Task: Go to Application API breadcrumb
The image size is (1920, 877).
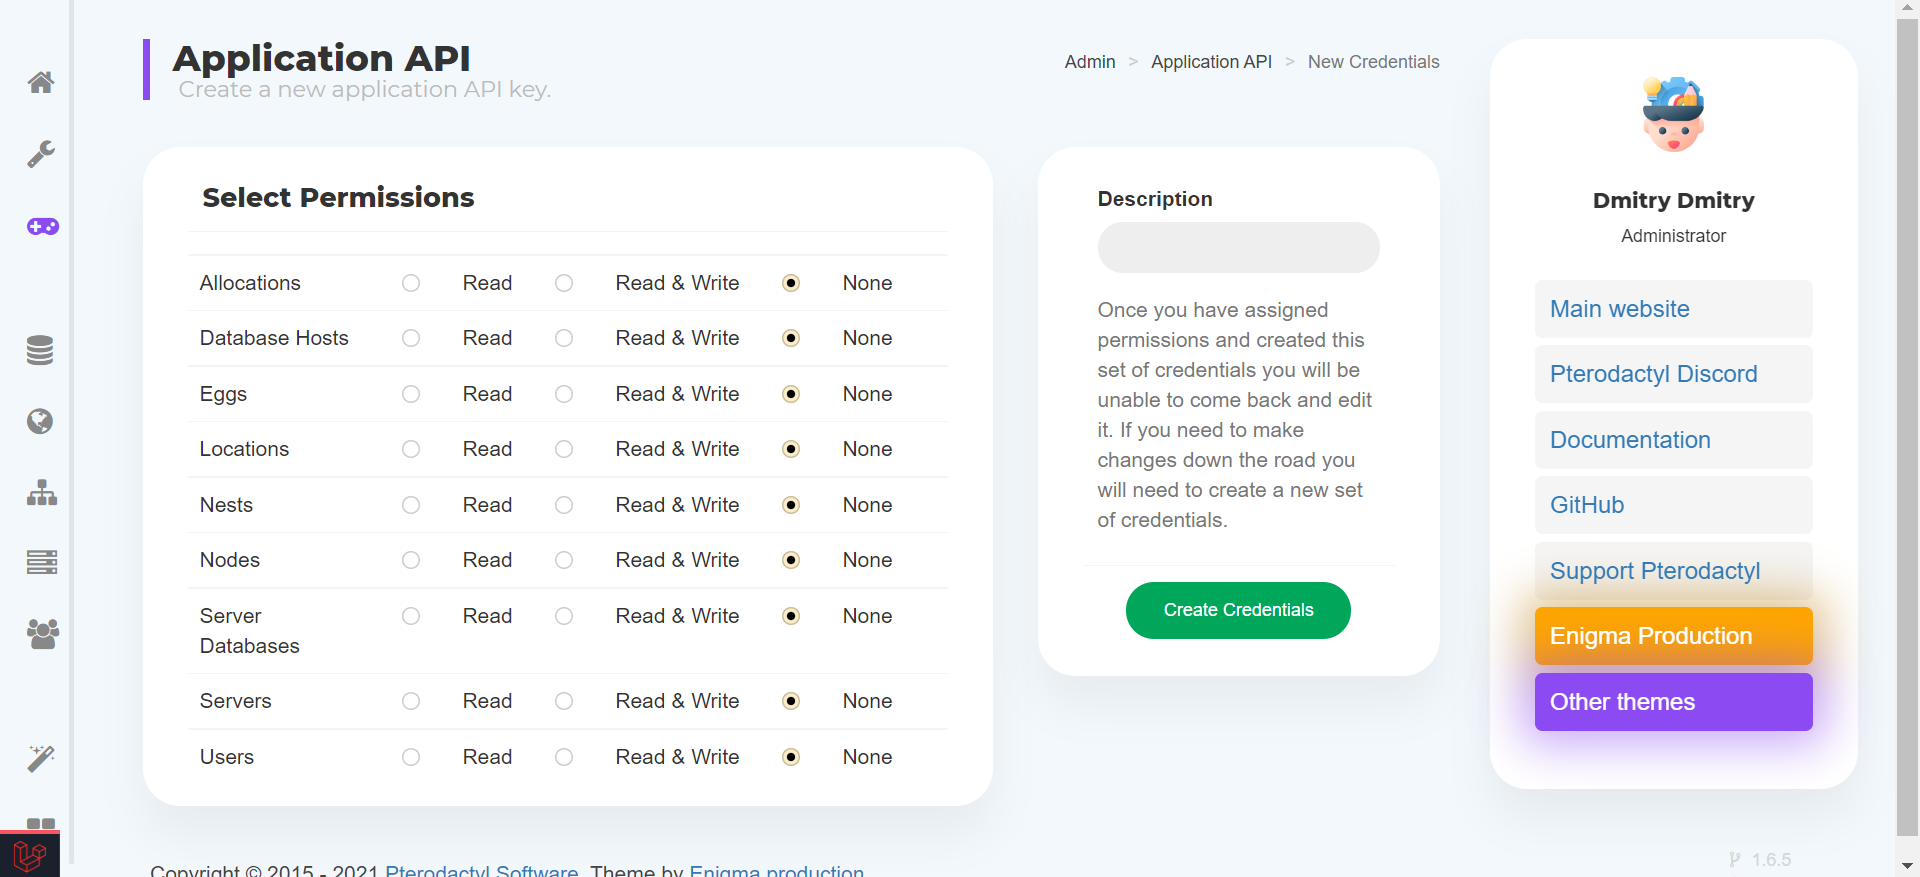Action: coord(1211,62)
